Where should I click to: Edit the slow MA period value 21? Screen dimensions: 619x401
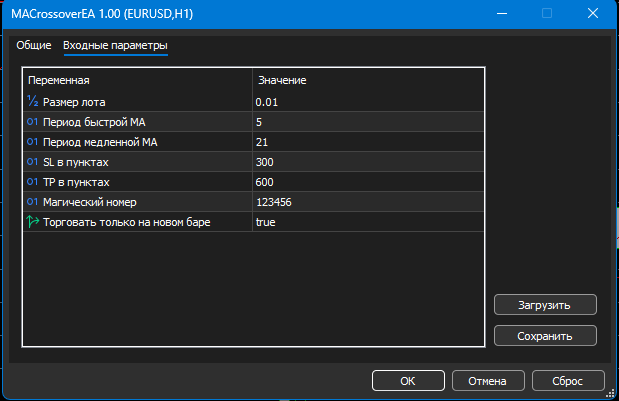368,142
